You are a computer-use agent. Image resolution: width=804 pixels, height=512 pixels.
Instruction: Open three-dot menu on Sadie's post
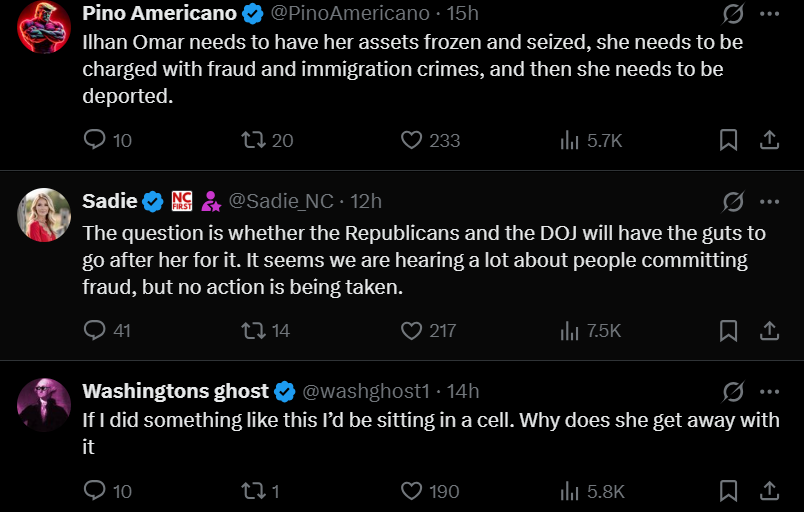click(x=769, y=201)
